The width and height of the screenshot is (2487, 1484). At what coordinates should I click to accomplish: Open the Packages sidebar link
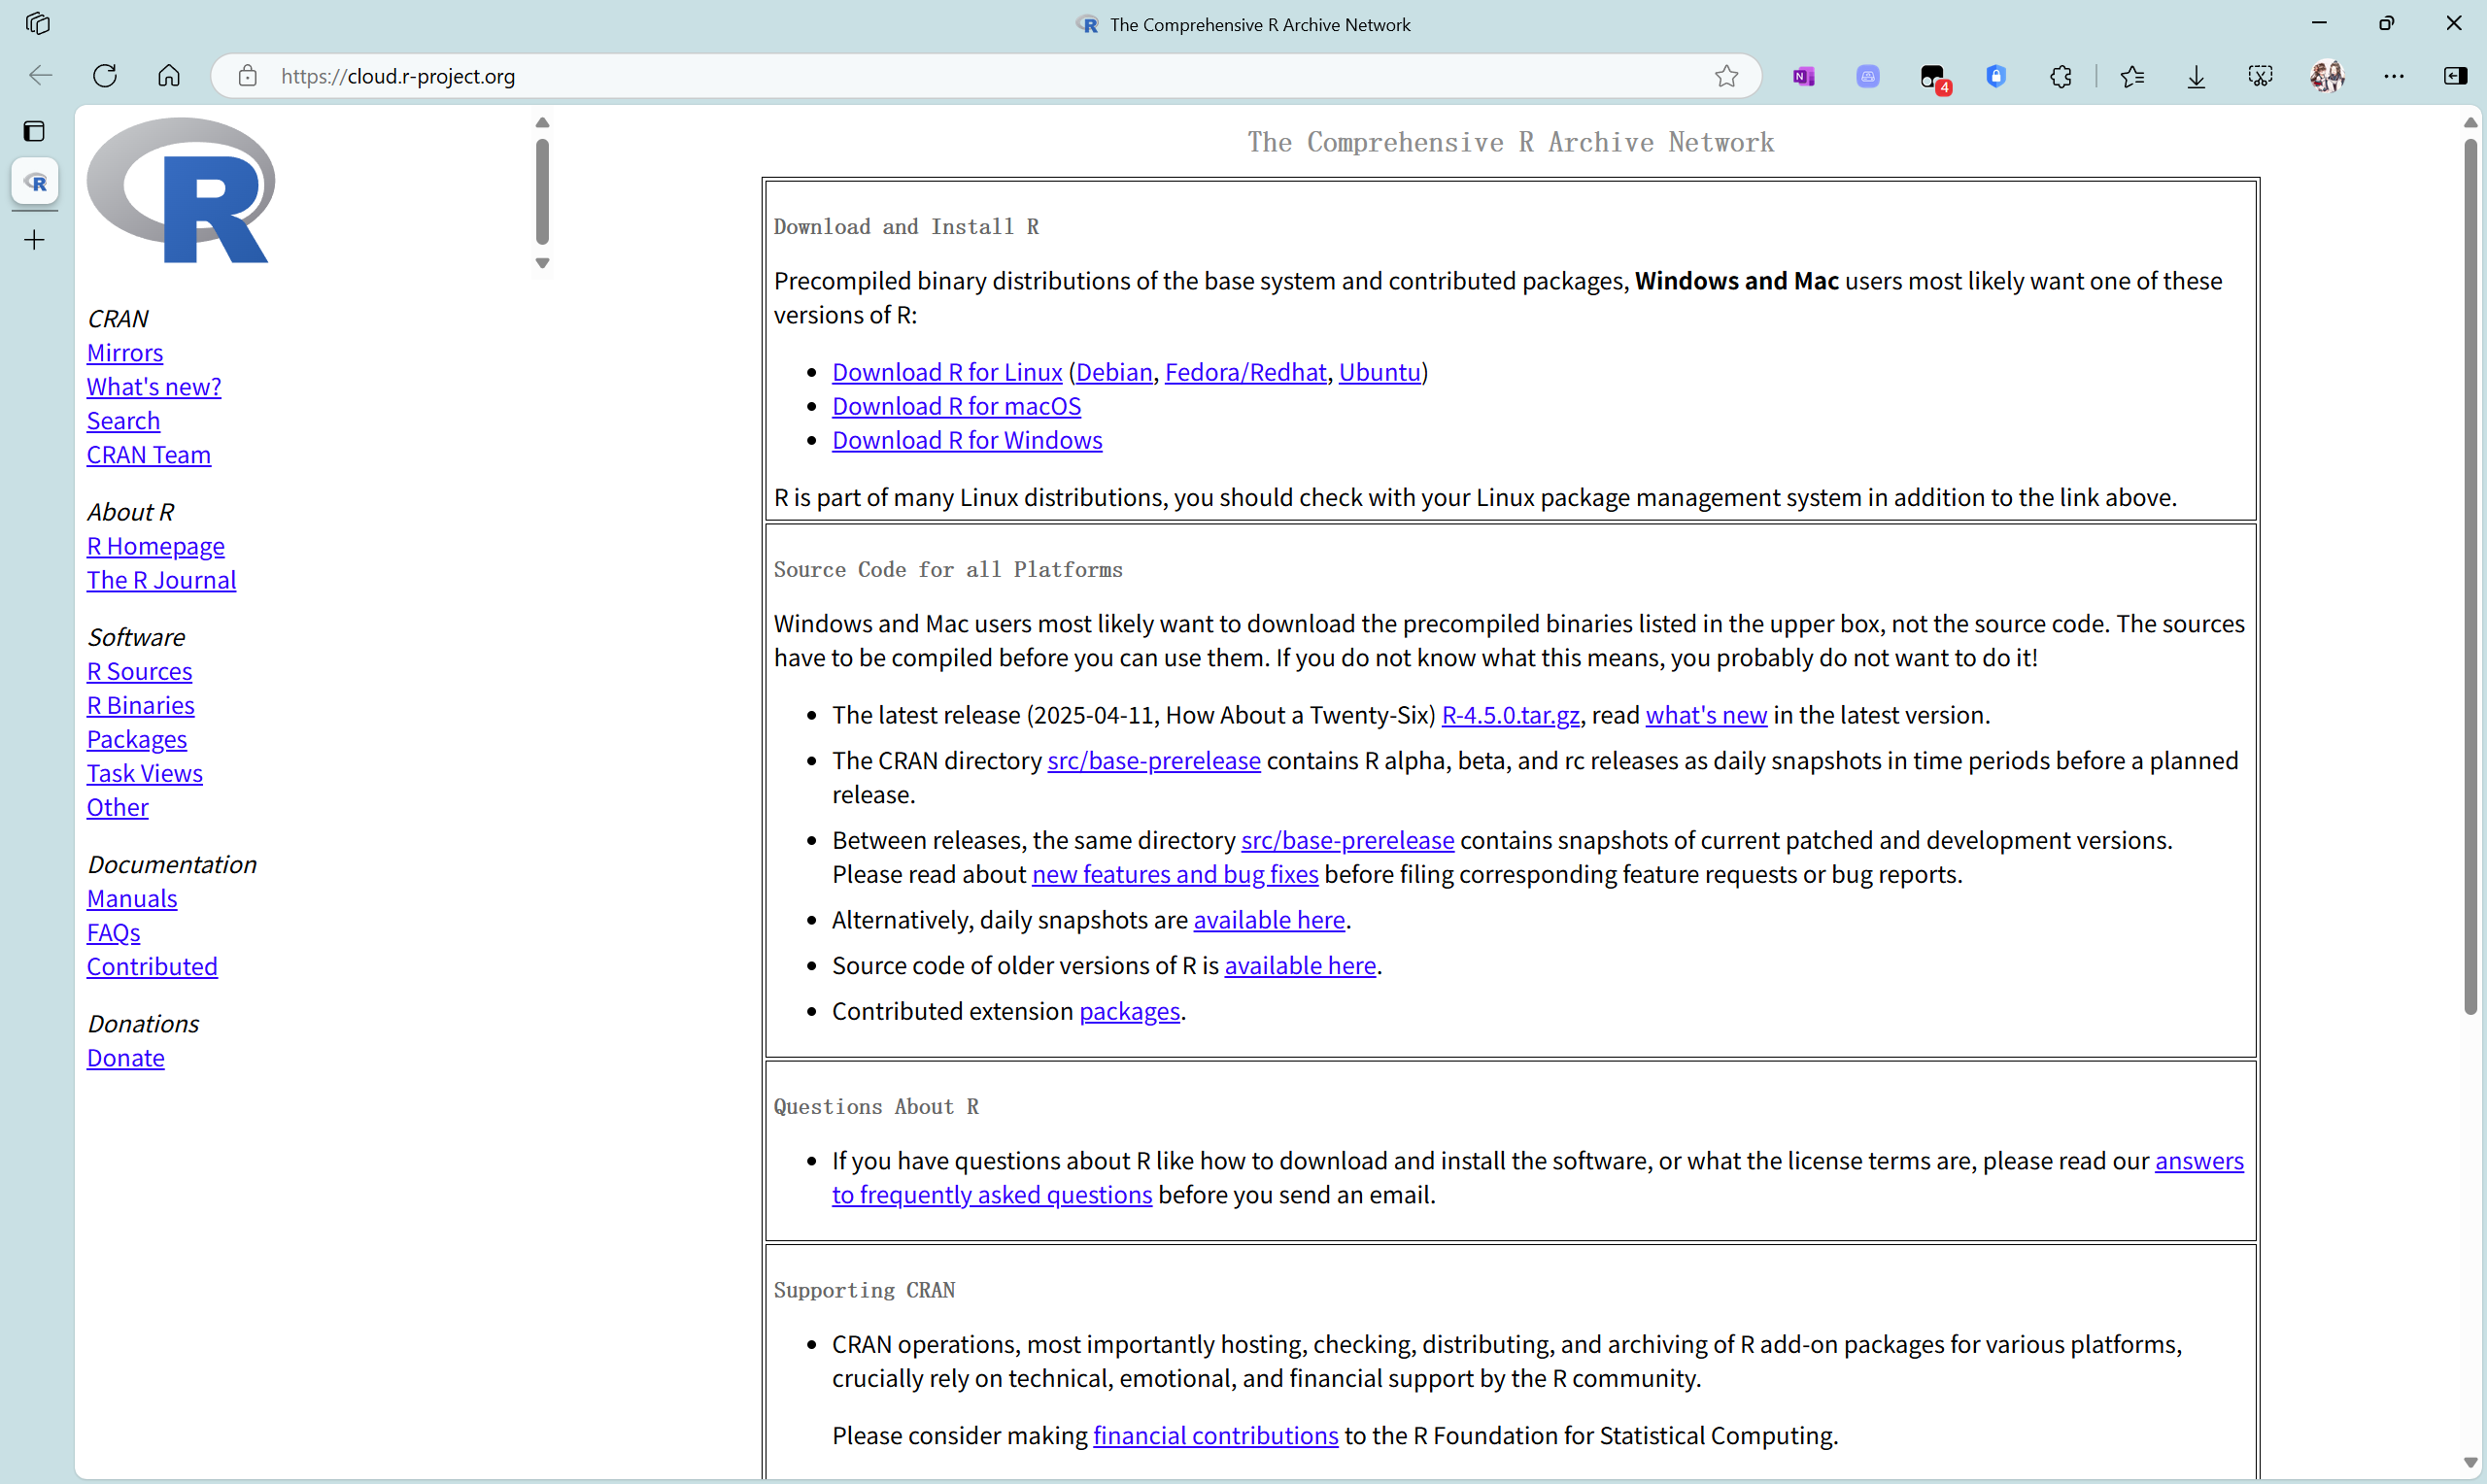point(137,739)
